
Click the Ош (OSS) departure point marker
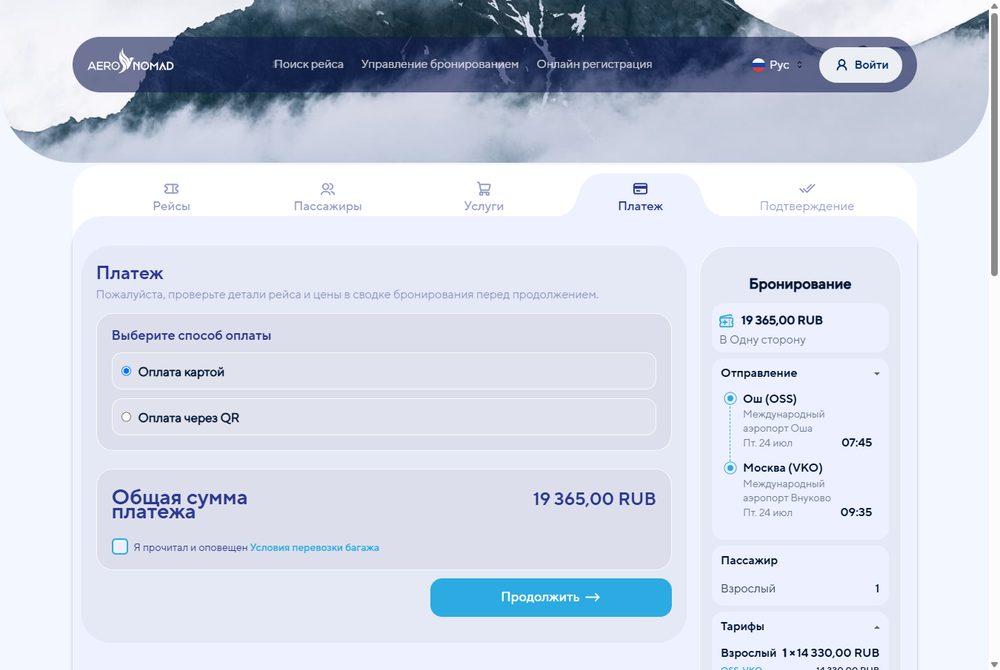[730, 398]
